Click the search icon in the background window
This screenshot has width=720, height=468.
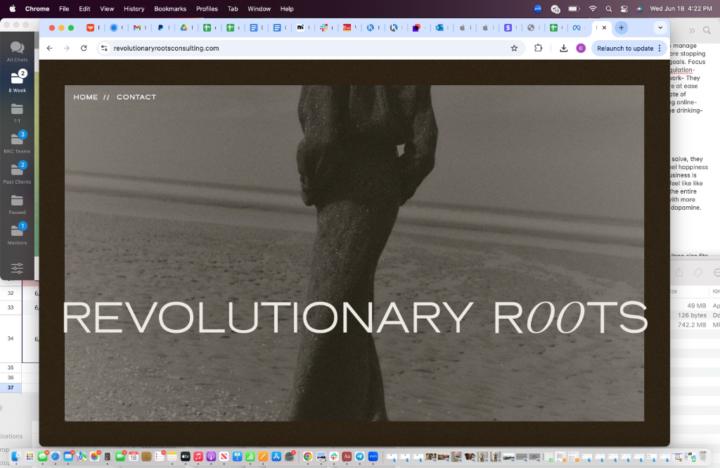coord(707,30)
